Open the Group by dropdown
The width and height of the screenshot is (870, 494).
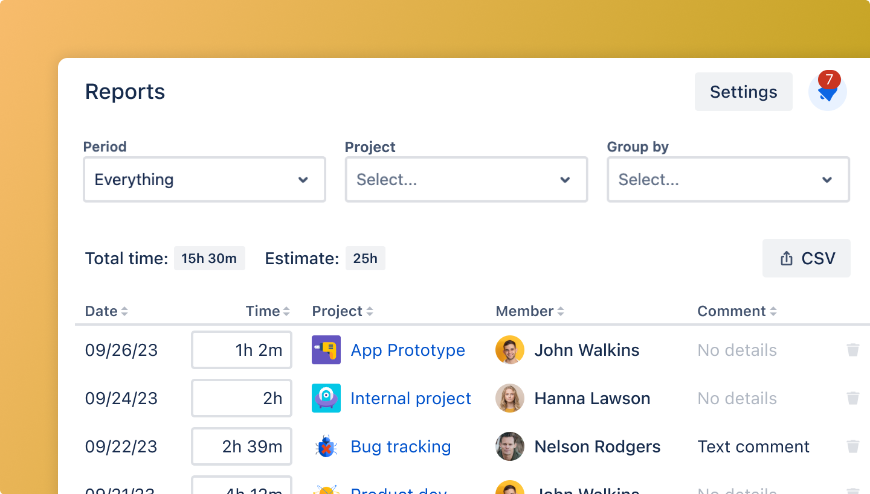click(x=728, y=180)
